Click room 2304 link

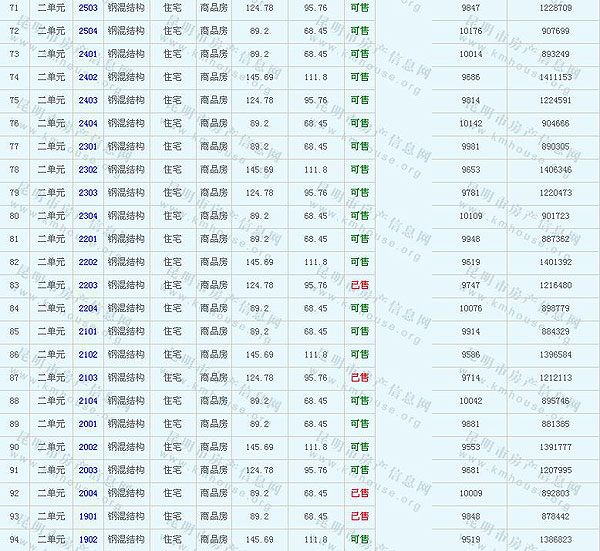click(88, 216)
